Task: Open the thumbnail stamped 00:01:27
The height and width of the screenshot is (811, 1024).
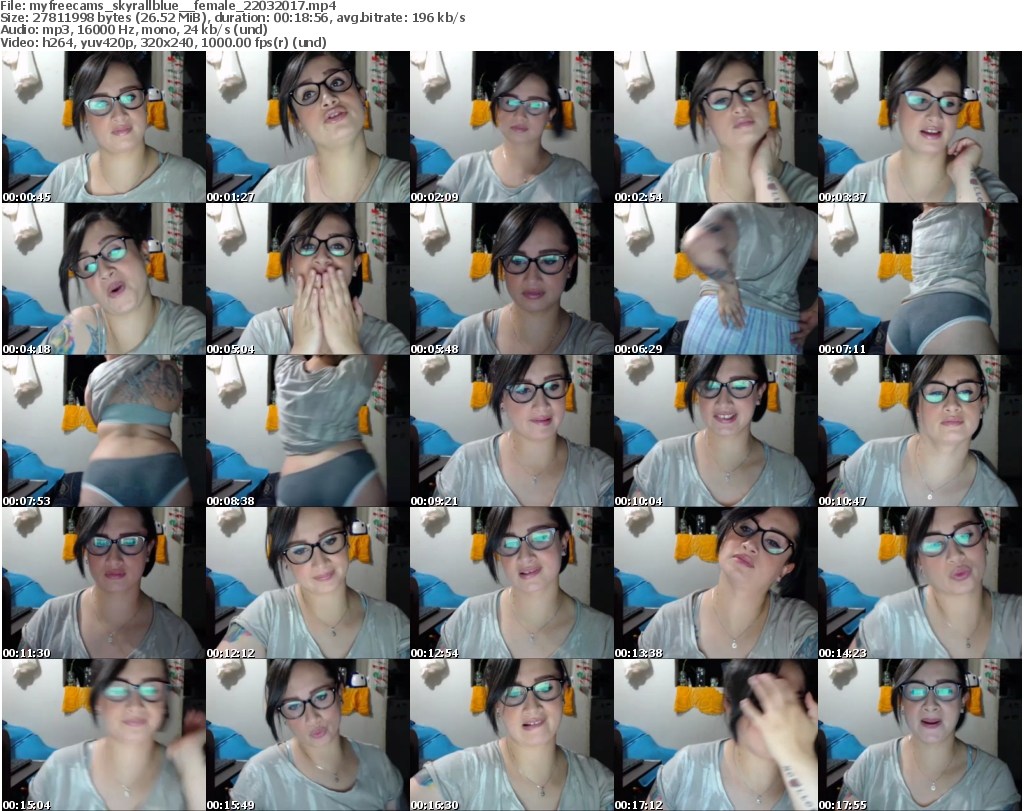Action: [308, 127]
